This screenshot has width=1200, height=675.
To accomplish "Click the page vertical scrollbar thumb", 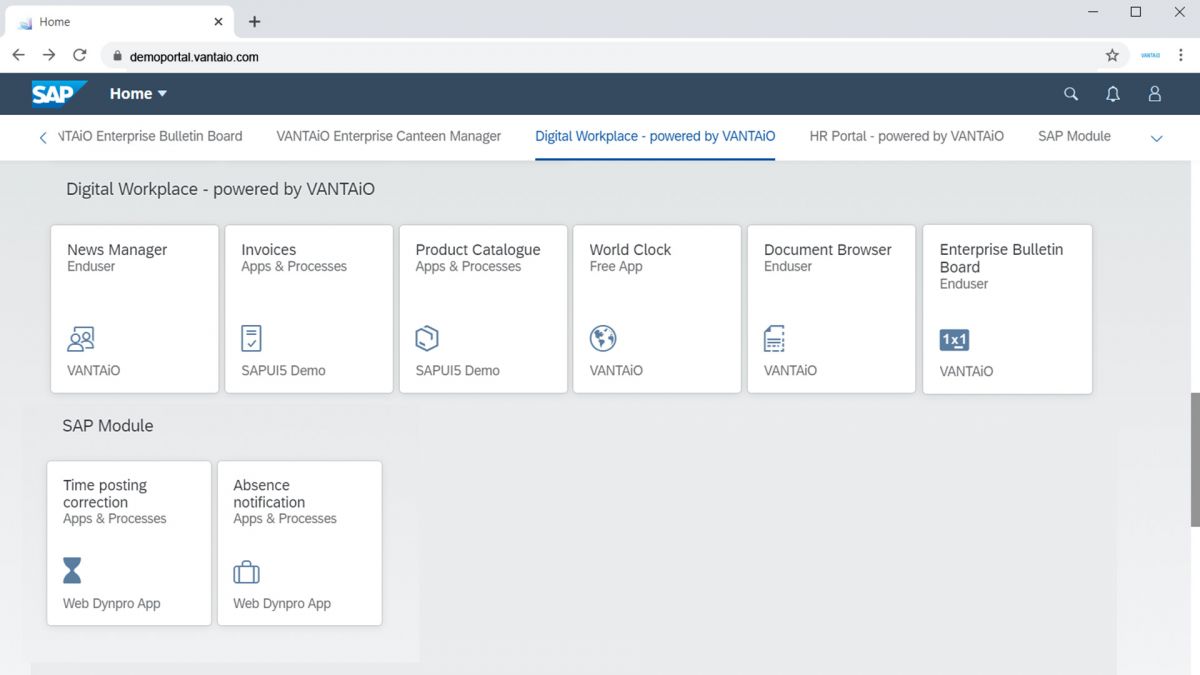I will click(x=1194, y=459).
